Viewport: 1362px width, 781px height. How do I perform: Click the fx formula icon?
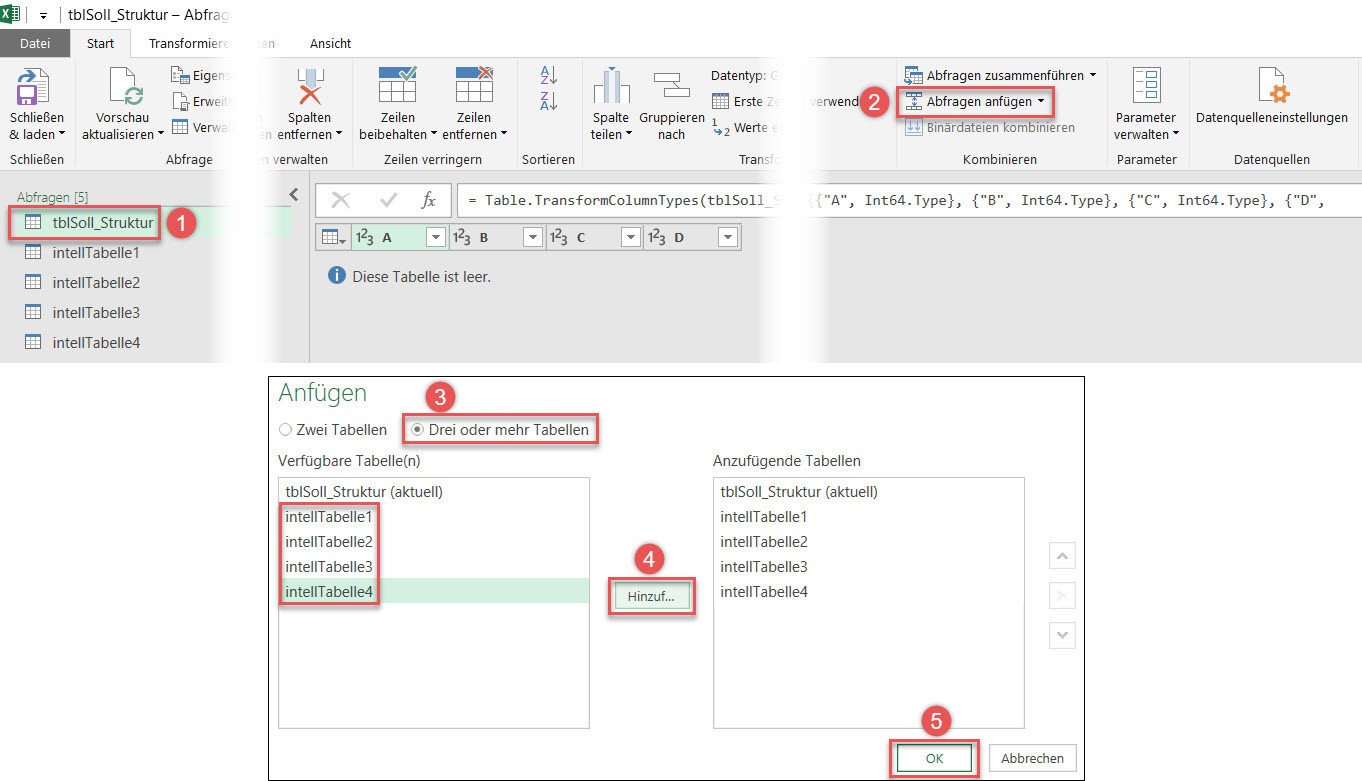[429, 200]
